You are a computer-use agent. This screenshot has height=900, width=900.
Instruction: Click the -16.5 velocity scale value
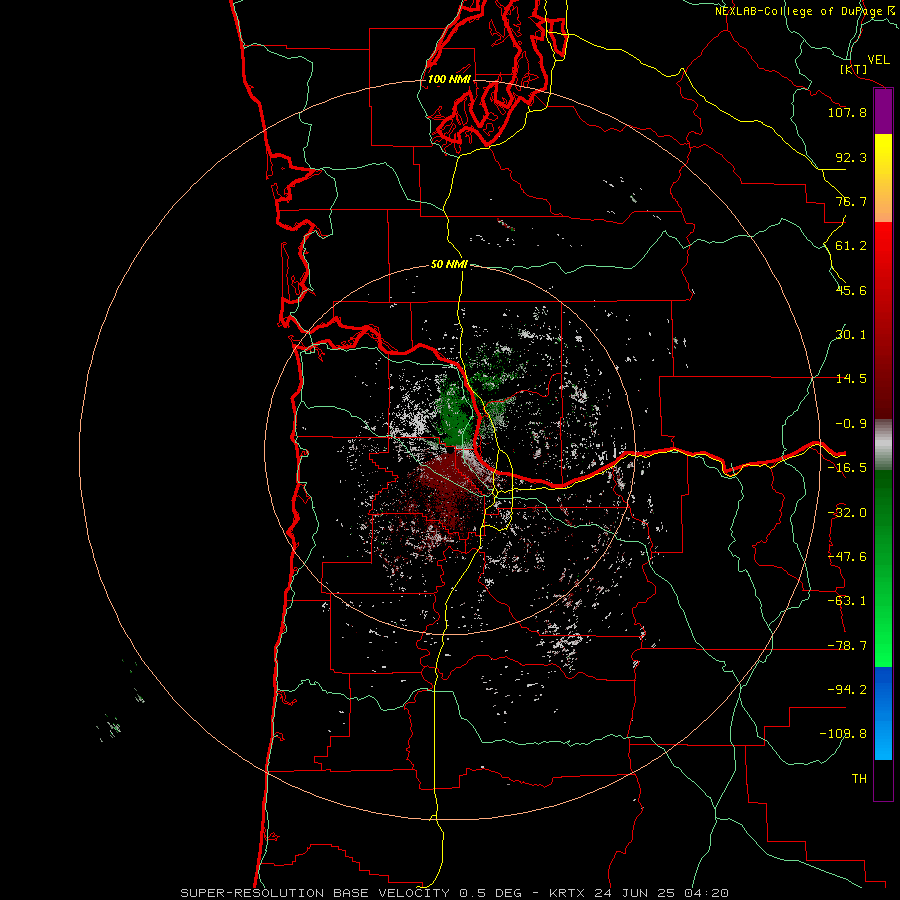click(847, 468)
